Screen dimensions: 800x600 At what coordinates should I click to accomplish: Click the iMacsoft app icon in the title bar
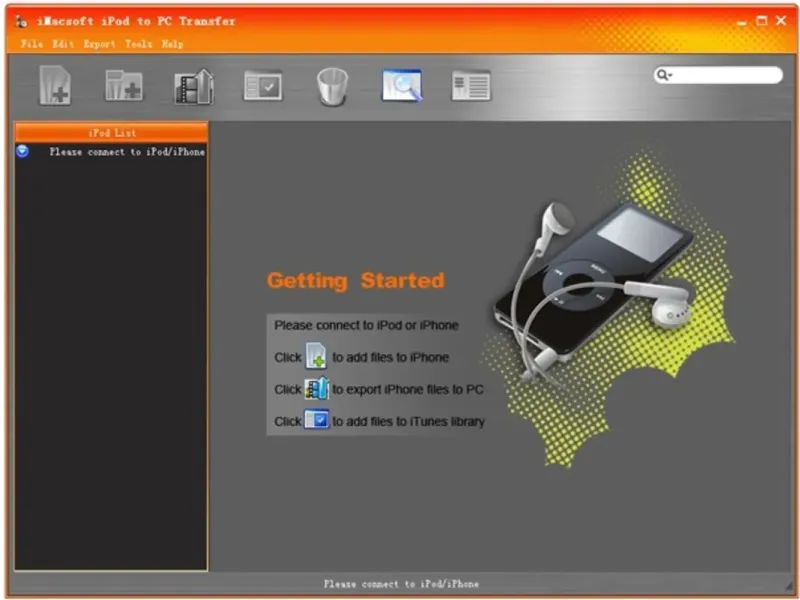21,21
